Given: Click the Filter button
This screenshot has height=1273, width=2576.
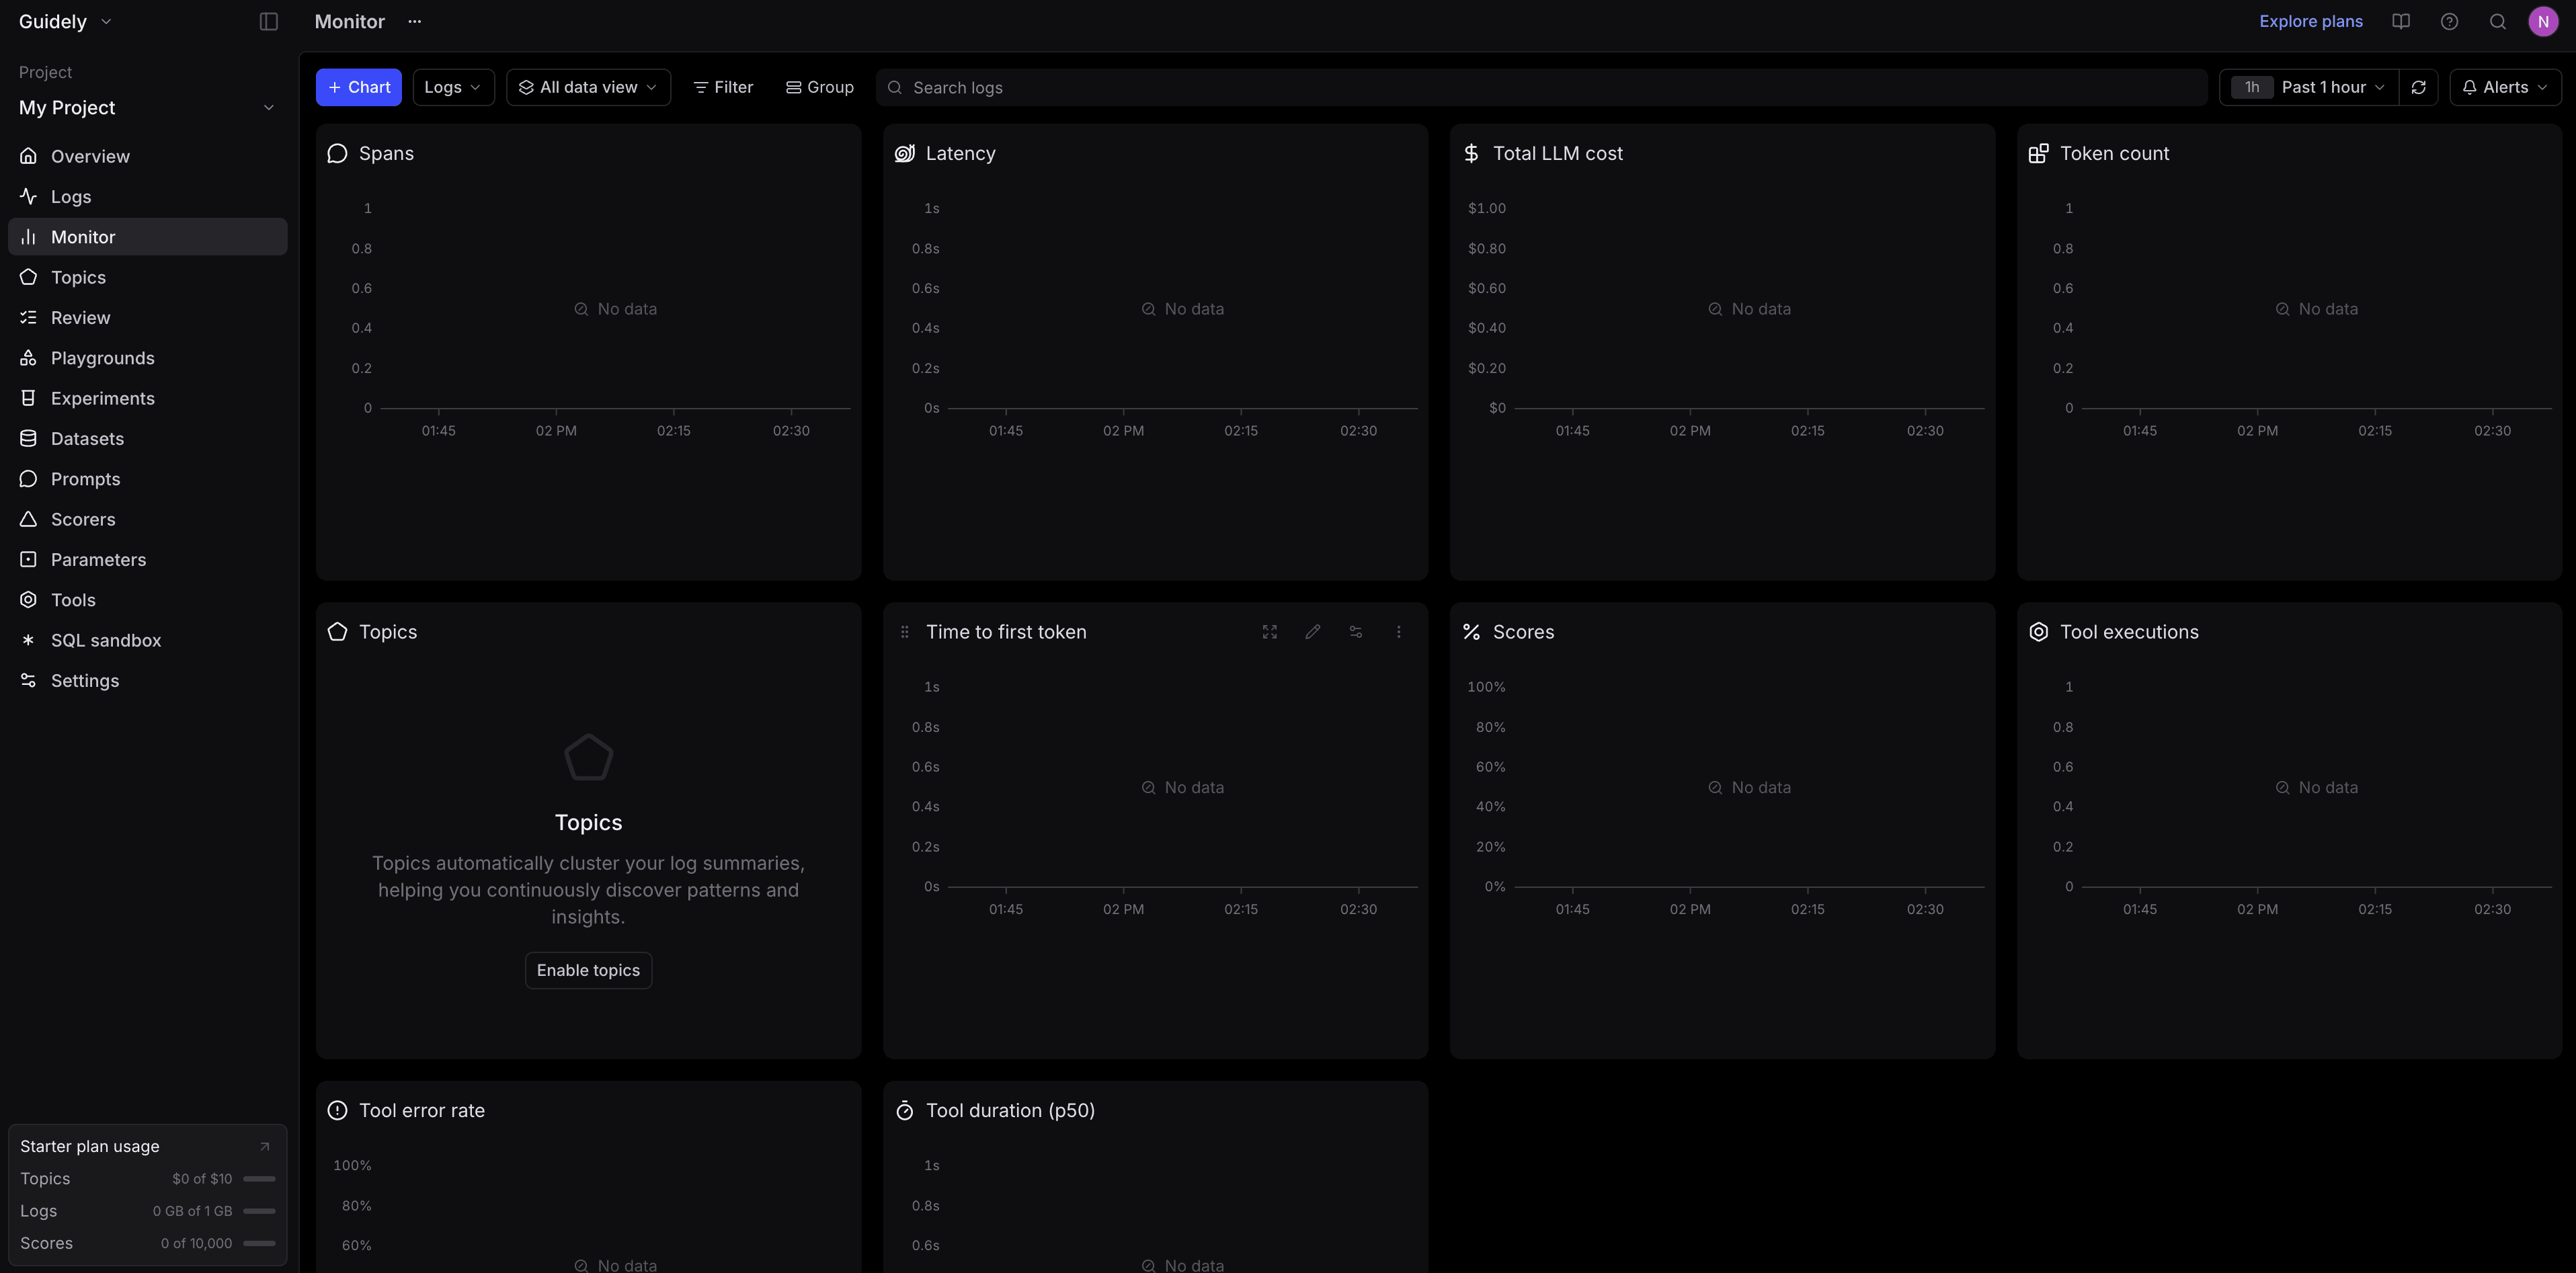Looking at the screenshot, I should tap(723, 87).
